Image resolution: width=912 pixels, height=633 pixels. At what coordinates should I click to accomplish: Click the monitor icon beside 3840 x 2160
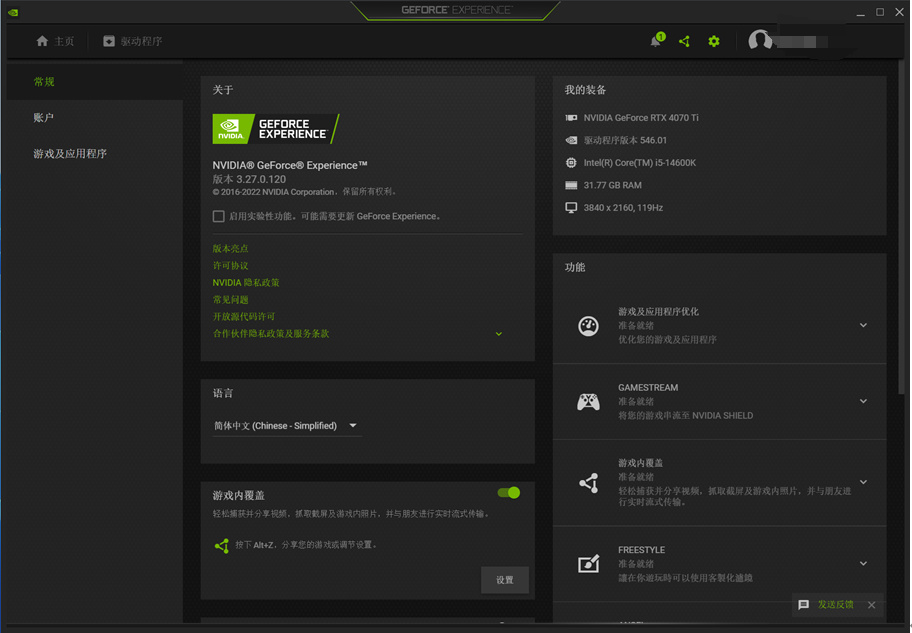[x=571, y=208]
